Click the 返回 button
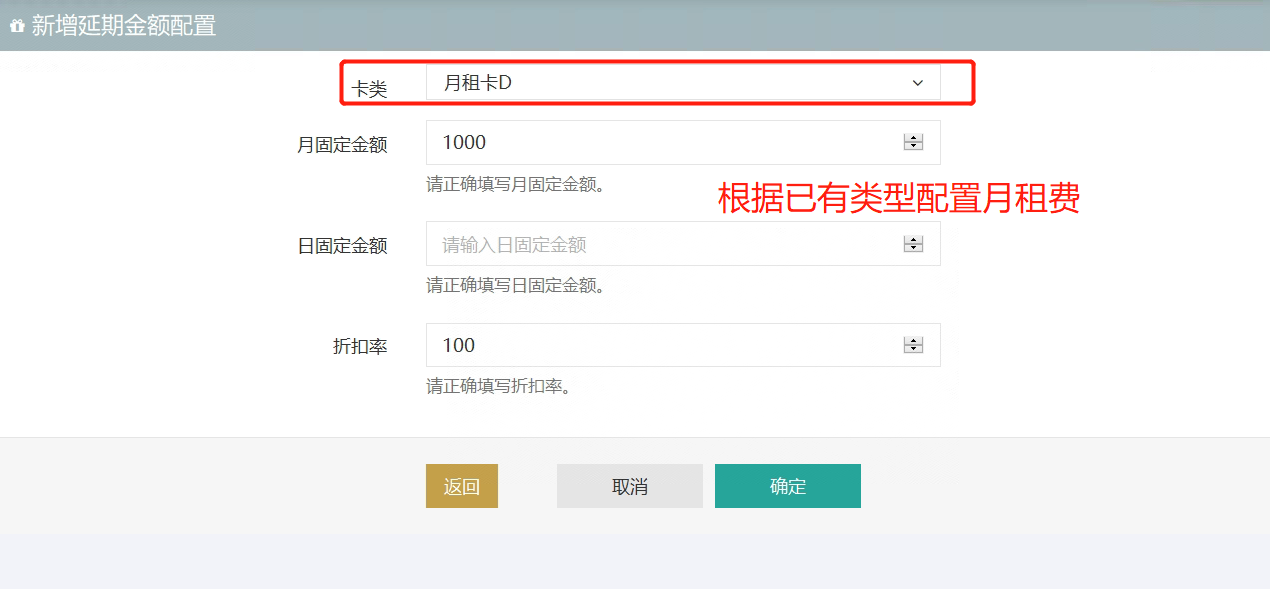1270x589 pixels. click(462, 486)
